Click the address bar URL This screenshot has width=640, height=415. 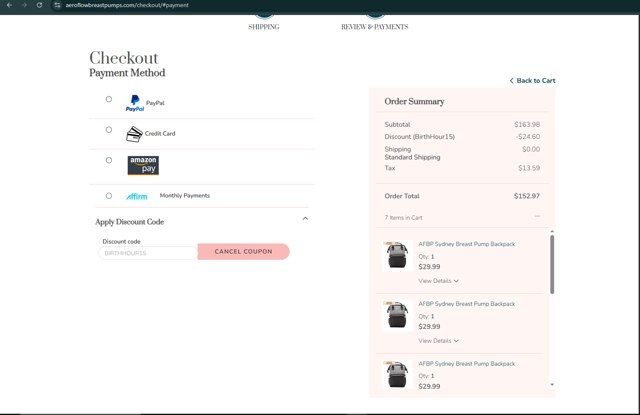pyautogui.click(x=127, y=5)
